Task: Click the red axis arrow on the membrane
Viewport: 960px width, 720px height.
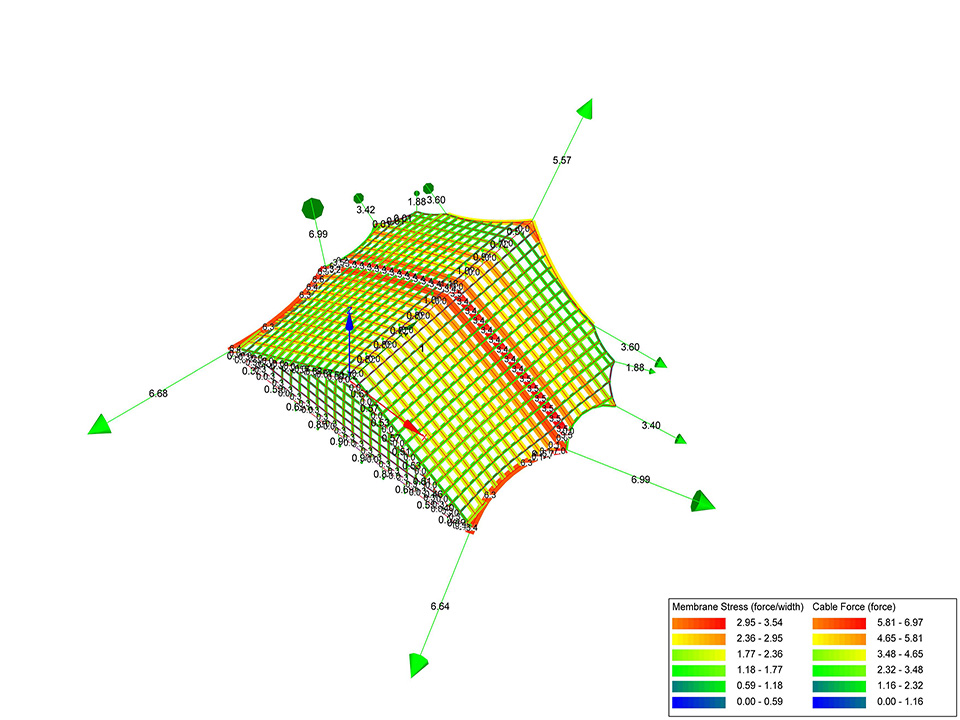Action: click(x=414, y=432)
